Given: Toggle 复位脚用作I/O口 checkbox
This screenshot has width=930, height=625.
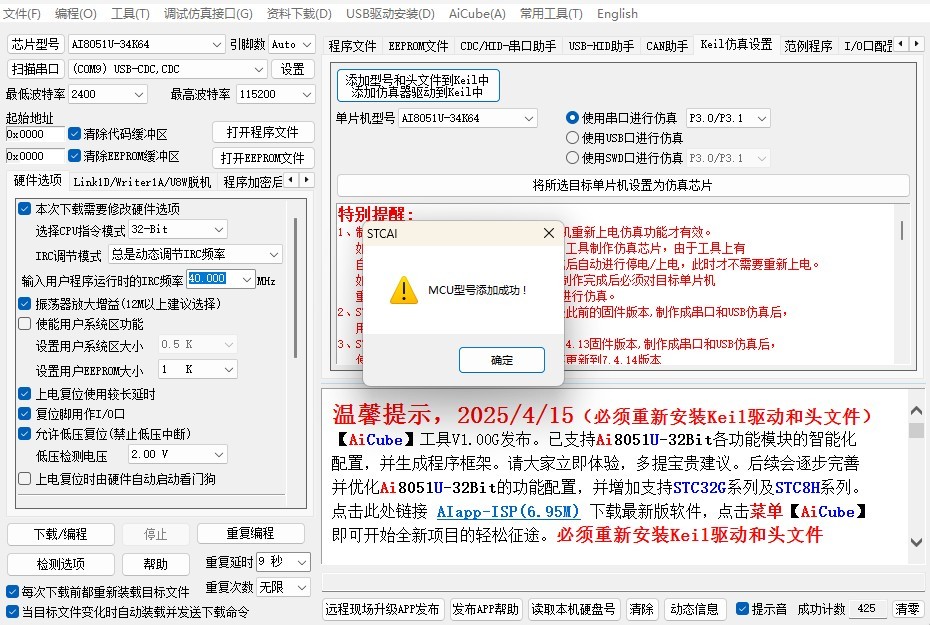Looking at the screenshot, I should pos(24,414).
